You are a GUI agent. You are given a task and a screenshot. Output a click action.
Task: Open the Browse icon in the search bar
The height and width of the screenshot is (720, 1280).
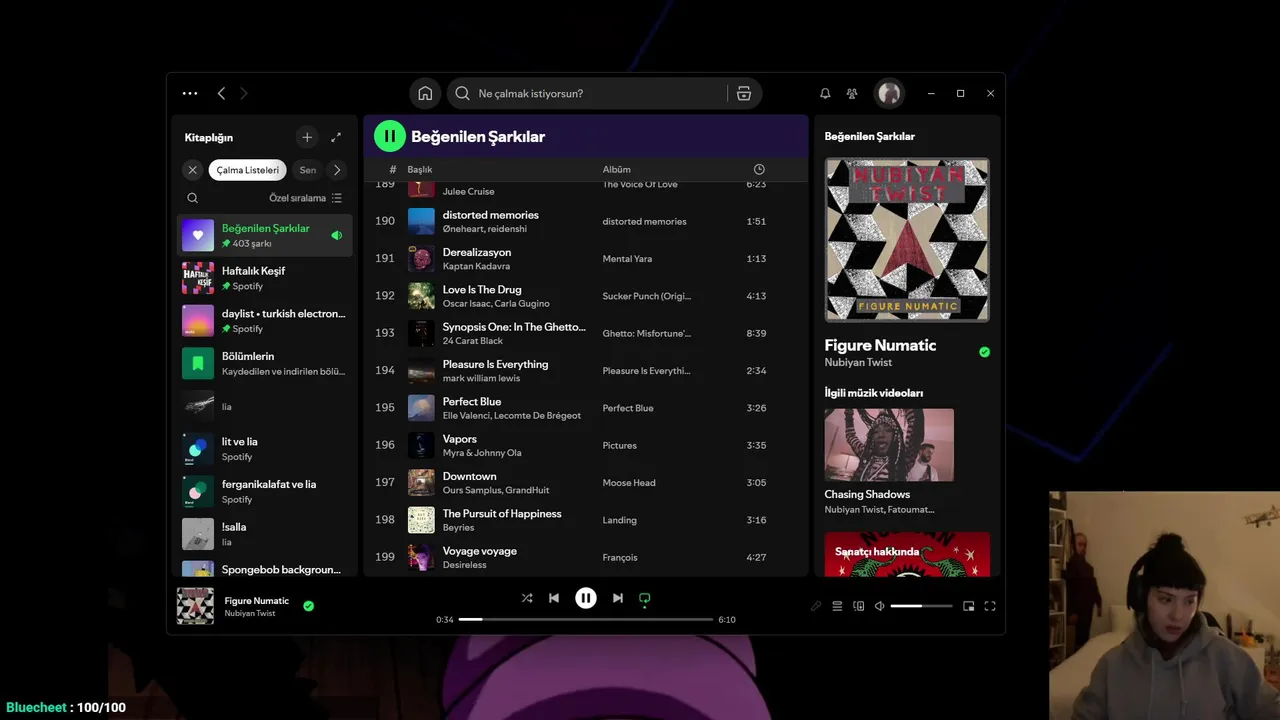[744, 93]
